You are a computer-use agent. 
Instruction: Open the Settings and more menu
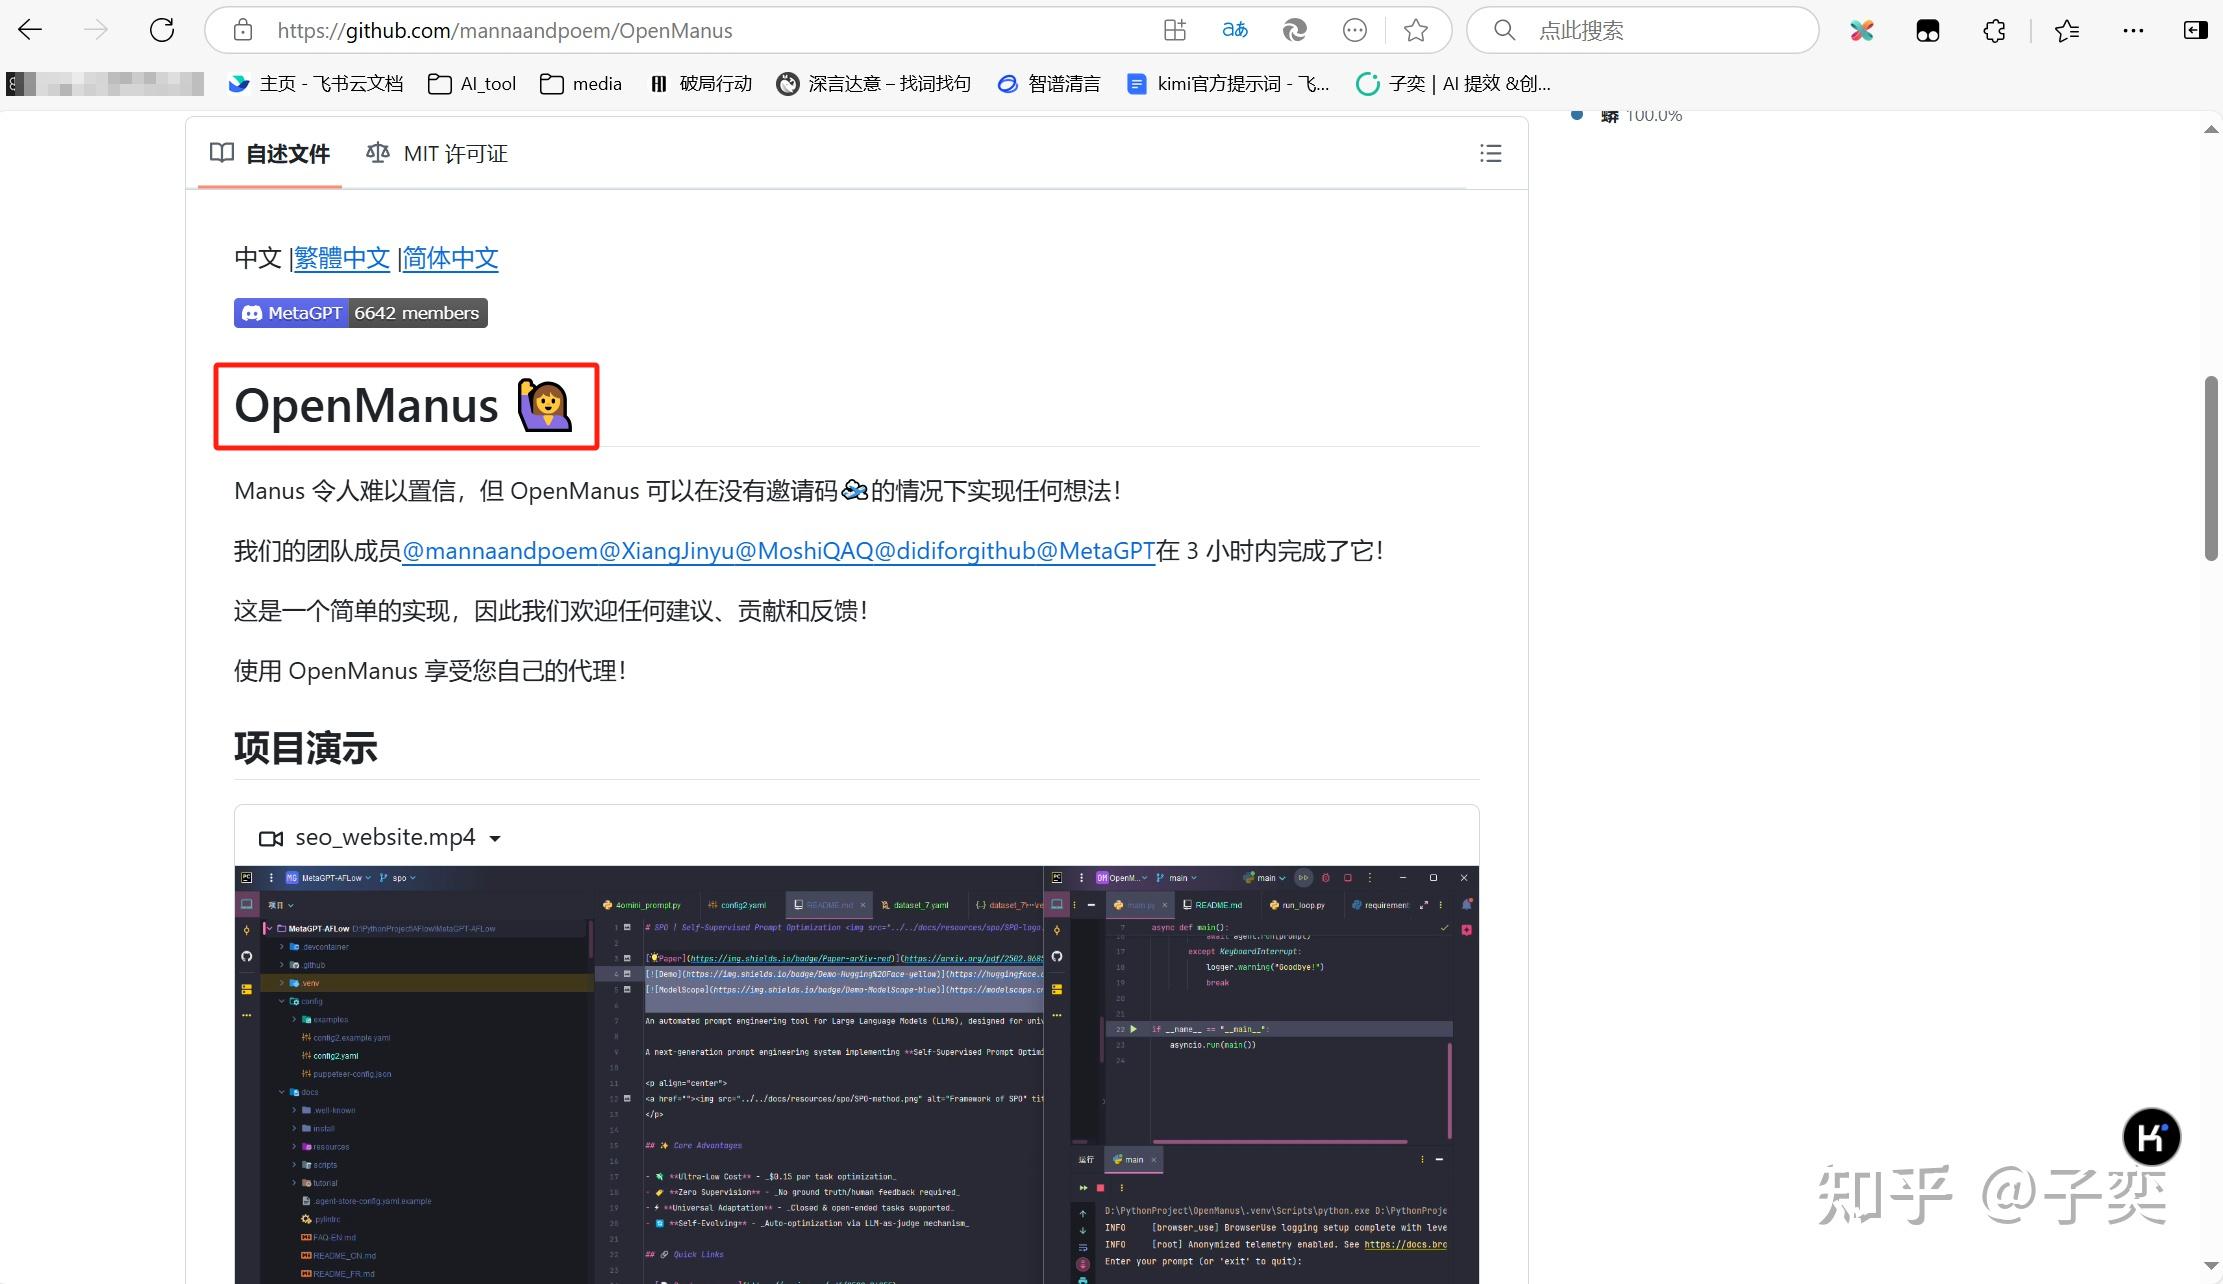[2135, 30]
